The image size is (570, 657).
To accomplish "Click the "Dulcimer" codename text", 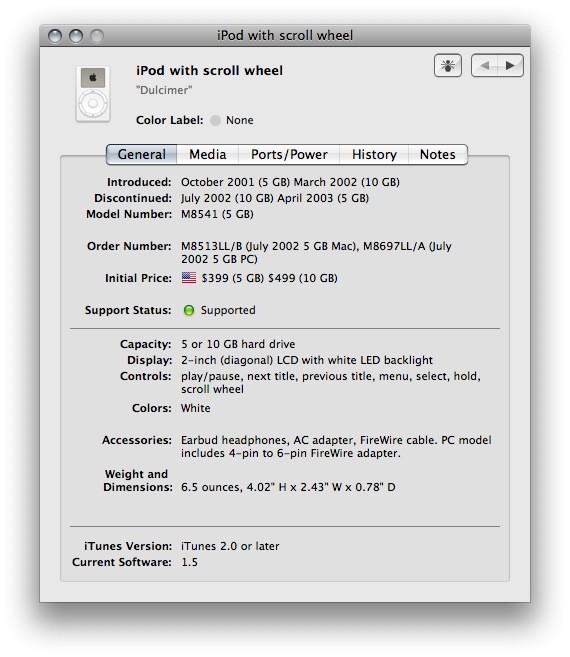I will click(x=164, y=90).
